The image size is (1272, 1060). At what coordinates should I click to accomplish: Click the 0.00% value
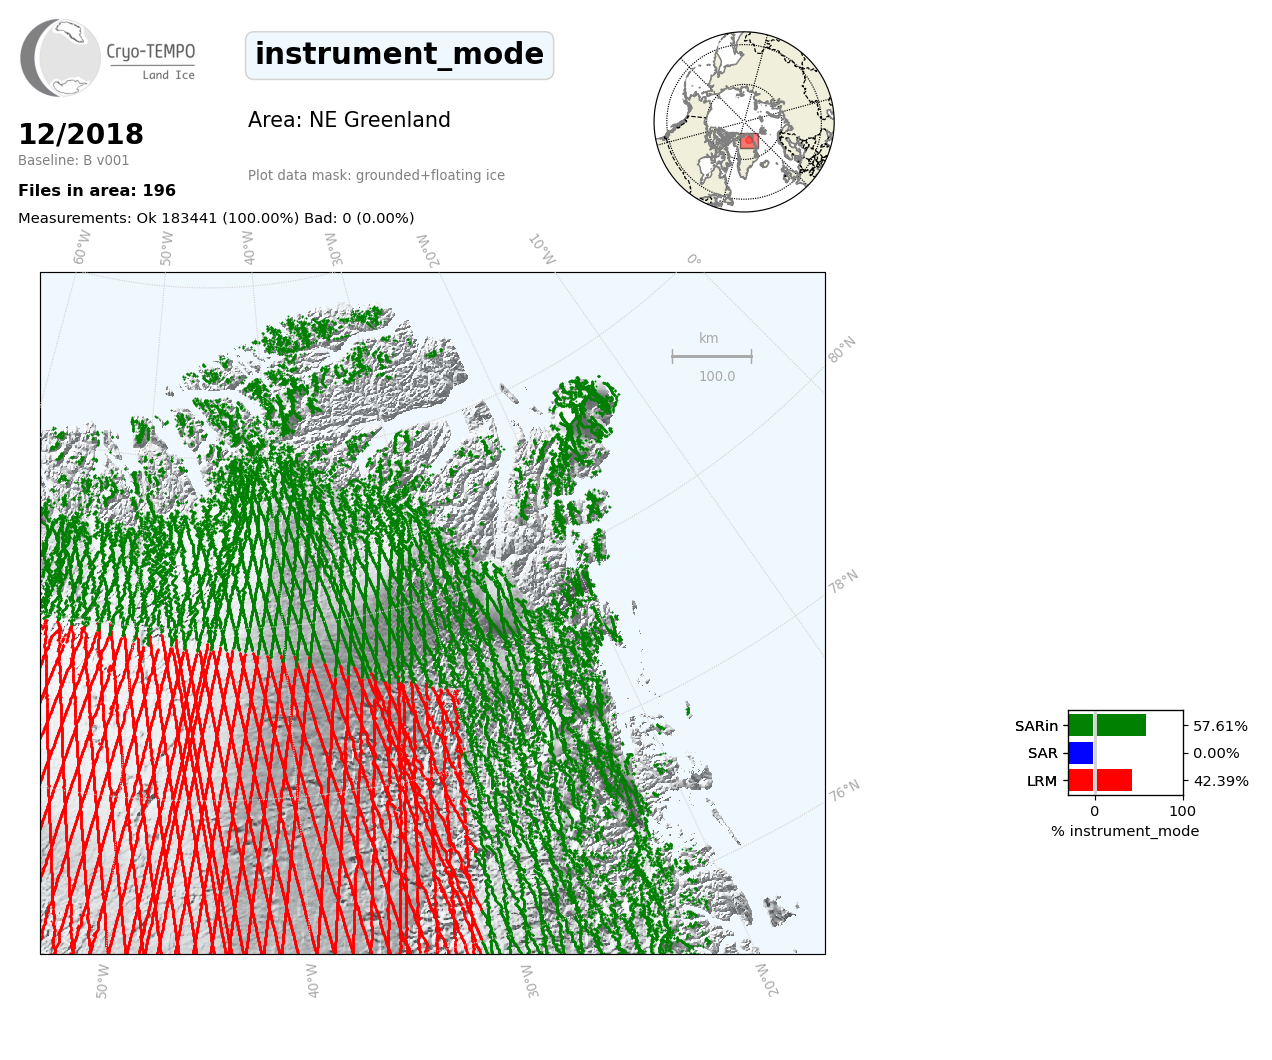1216,754
